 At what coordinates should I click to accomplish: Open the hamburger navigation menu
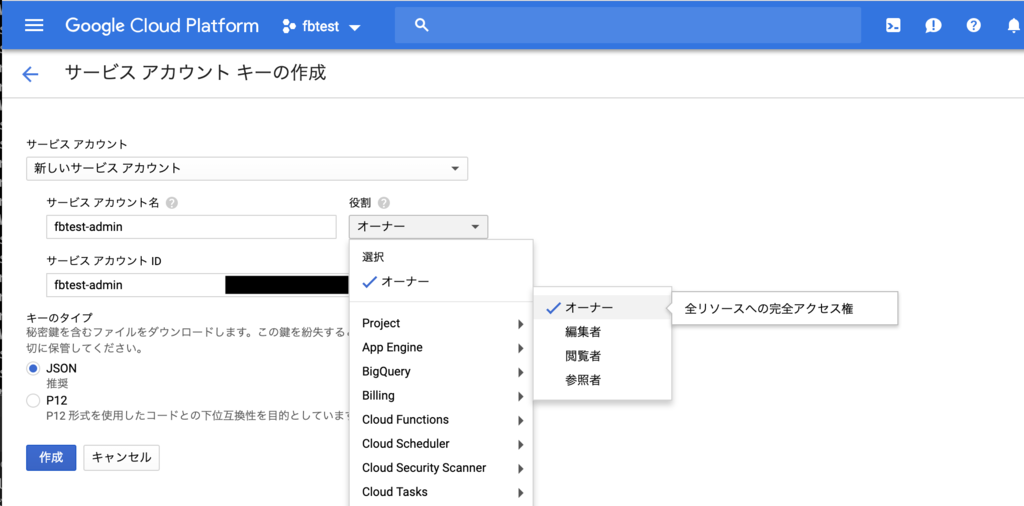[x=33, y=25]
